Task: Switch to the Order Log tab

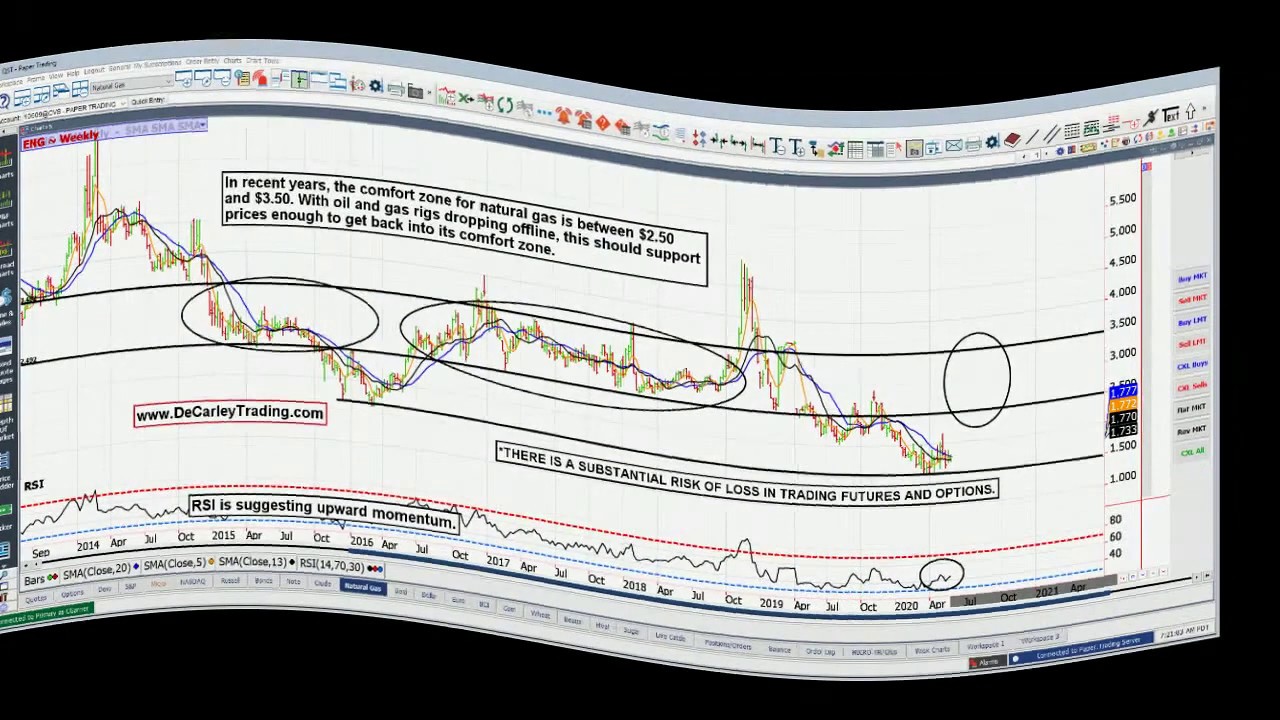Action: pos(820,651)
